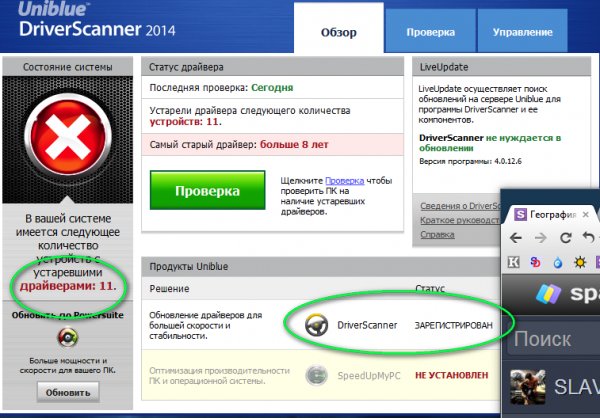Click the purple S favicon on География tab
This screenshot has width=600, height=418.
[x=520, y=215]
